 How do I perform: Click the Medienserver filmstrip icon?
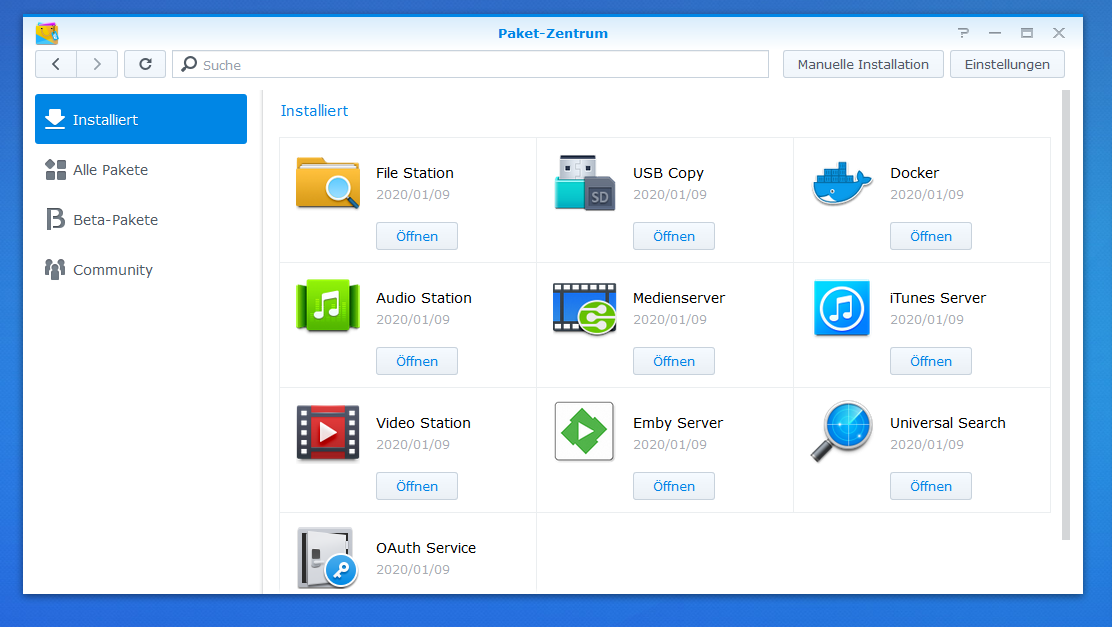[x=584, y=308]
